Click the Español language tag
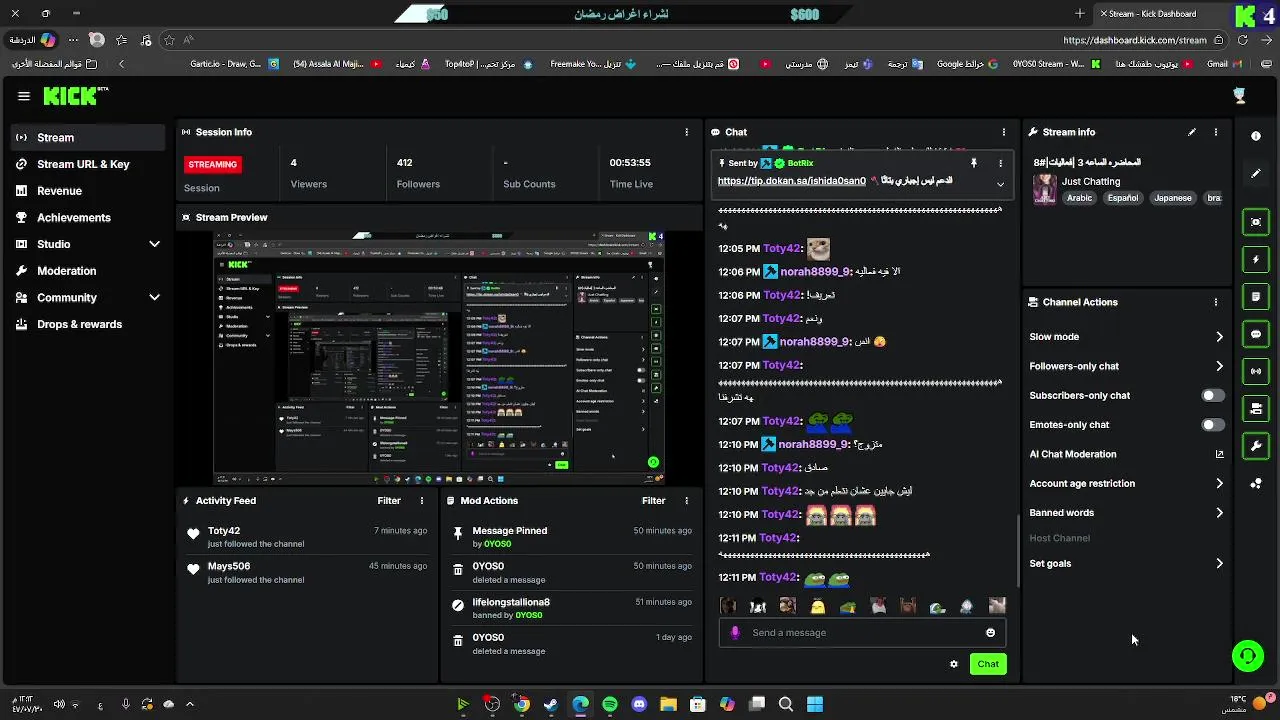This screenshot has width=1280, height=720. pos(1122,198)
